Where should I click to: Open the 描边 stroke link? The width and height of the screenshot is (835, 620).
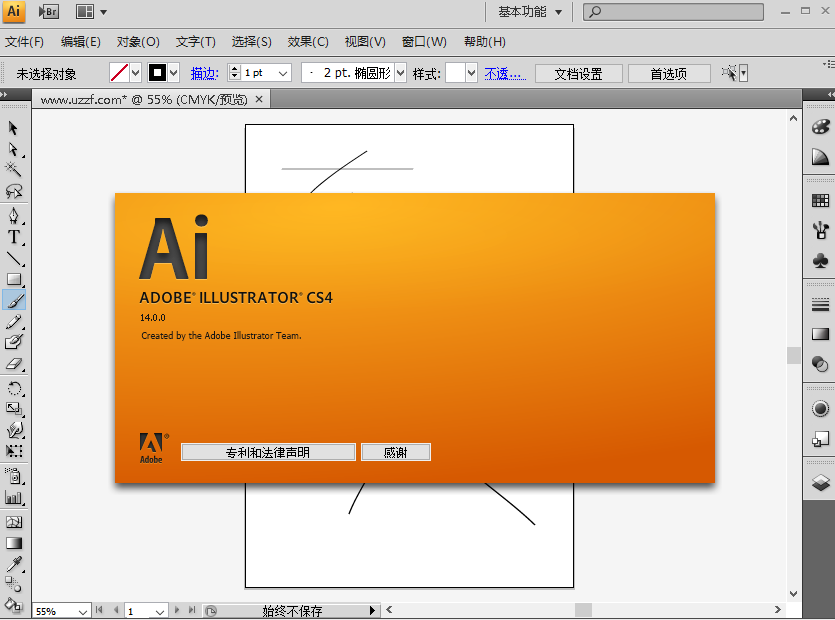[x=204, y=74]
